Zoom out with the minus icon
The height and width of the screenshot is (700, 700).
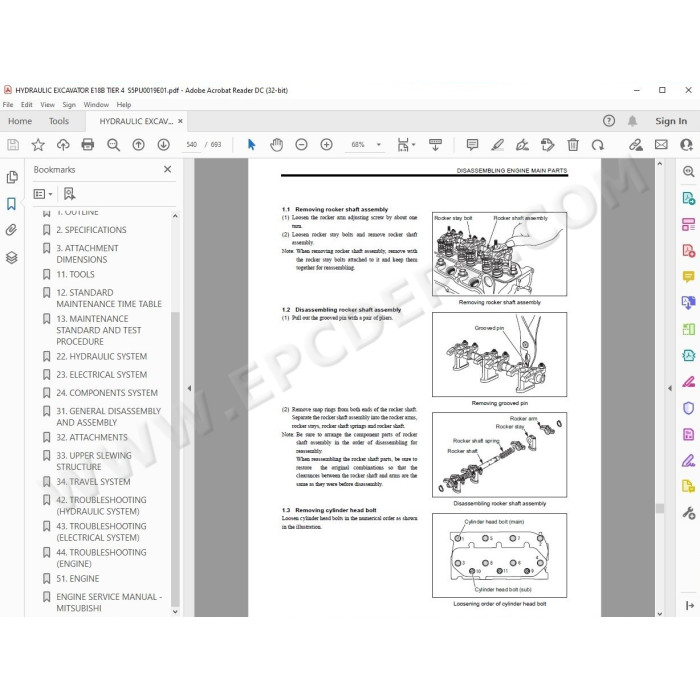pyautogui.click(x=301, y=145)
